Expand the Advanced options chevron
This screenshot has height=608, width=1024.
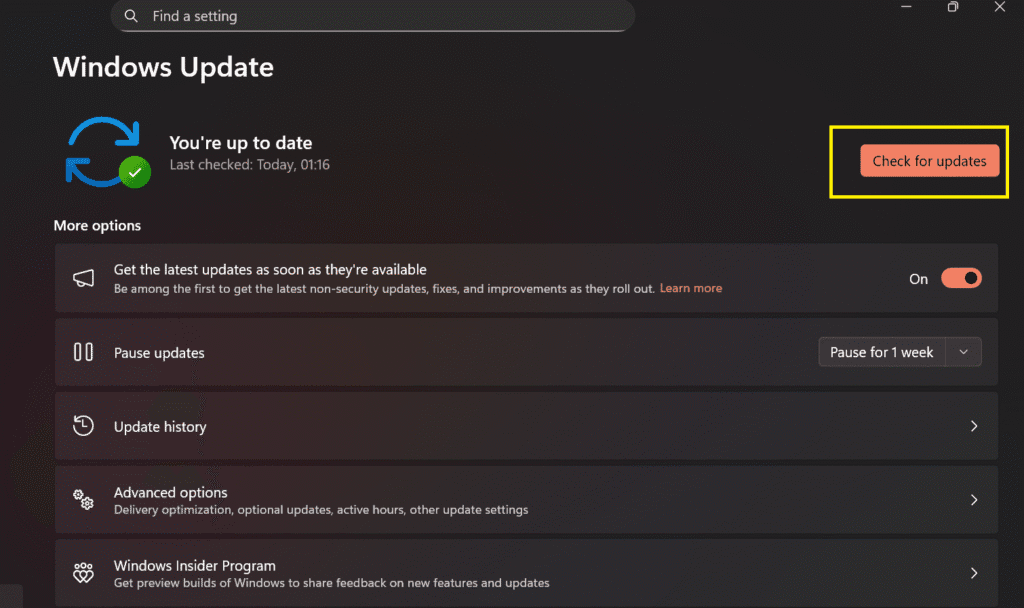[973, 500]
